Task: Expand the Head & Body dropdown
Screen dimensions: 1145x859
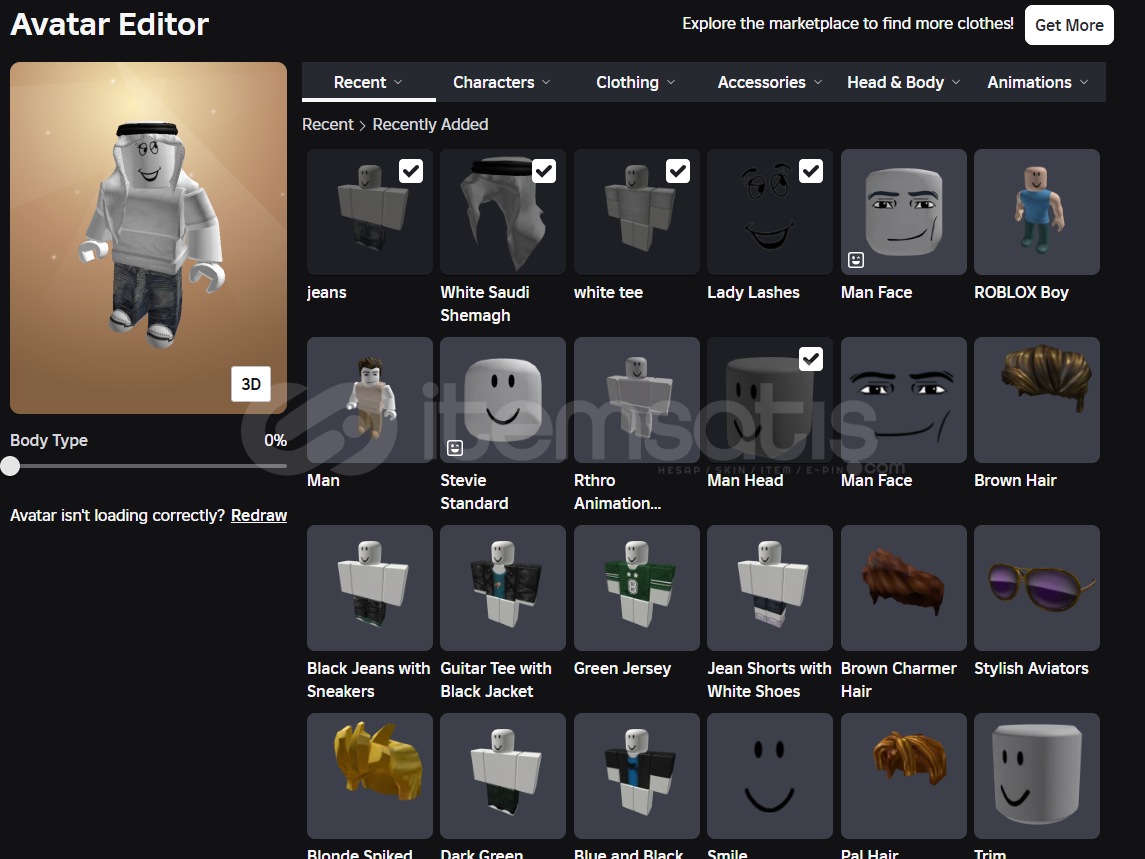Action: [x=903, y=82]
